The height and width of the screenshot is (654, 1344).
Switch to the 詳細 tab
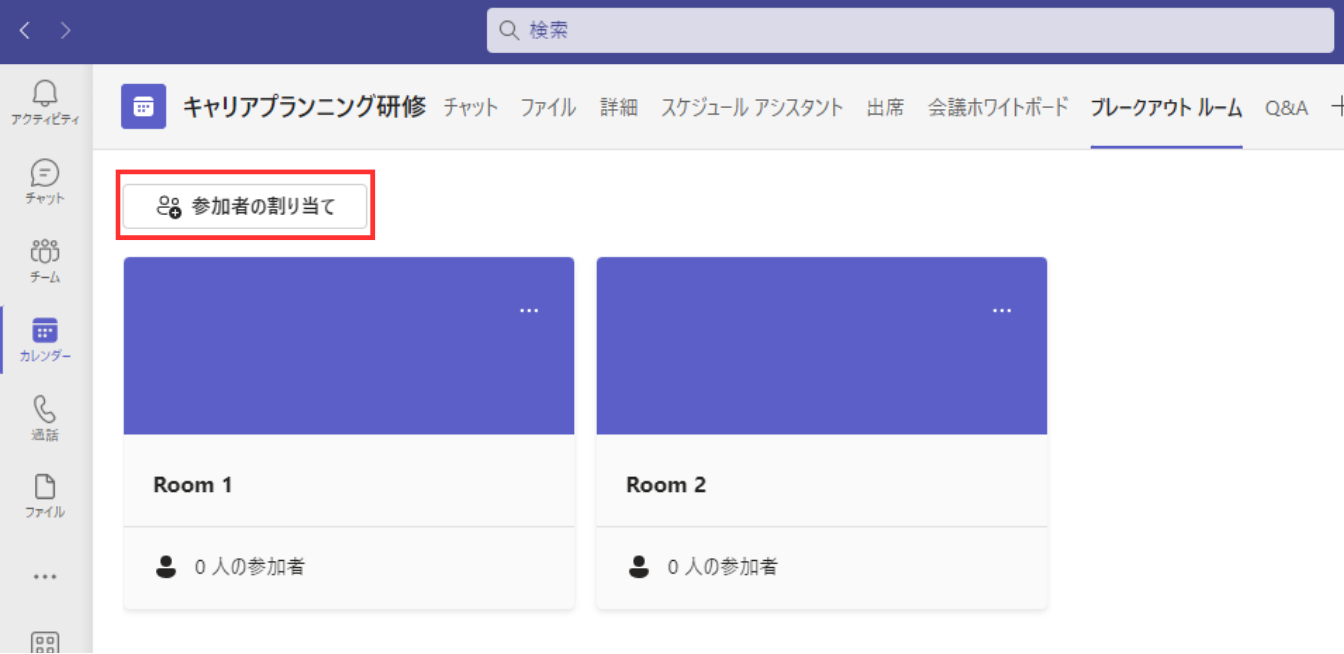[619, 108]
